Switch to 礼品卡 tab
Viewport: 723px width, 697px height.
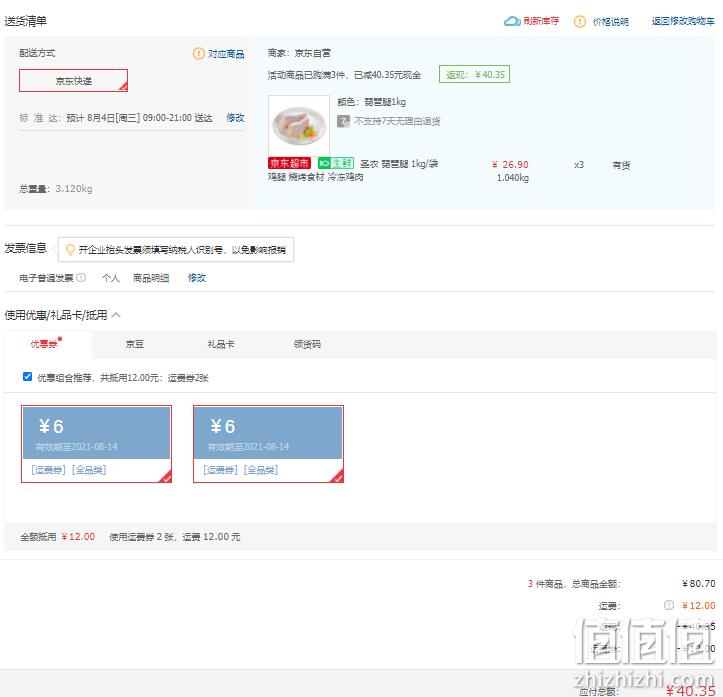(221, 344)
